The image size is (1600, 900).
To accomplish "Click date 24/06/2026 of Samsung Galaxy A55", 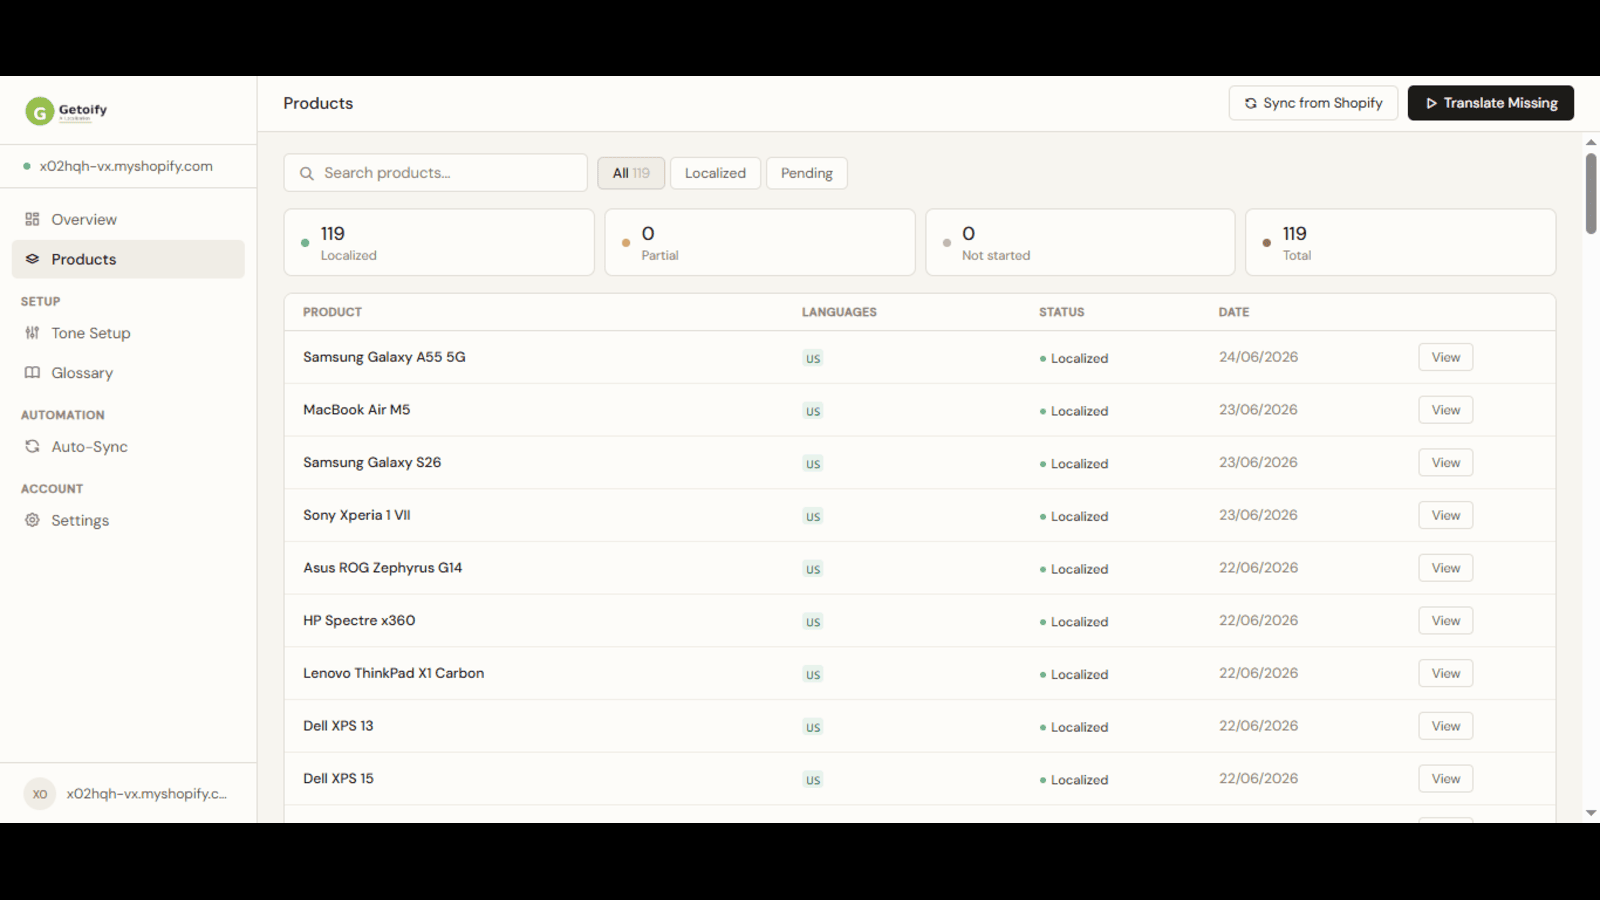I will pyautogui.click(x=1258, y=357).
